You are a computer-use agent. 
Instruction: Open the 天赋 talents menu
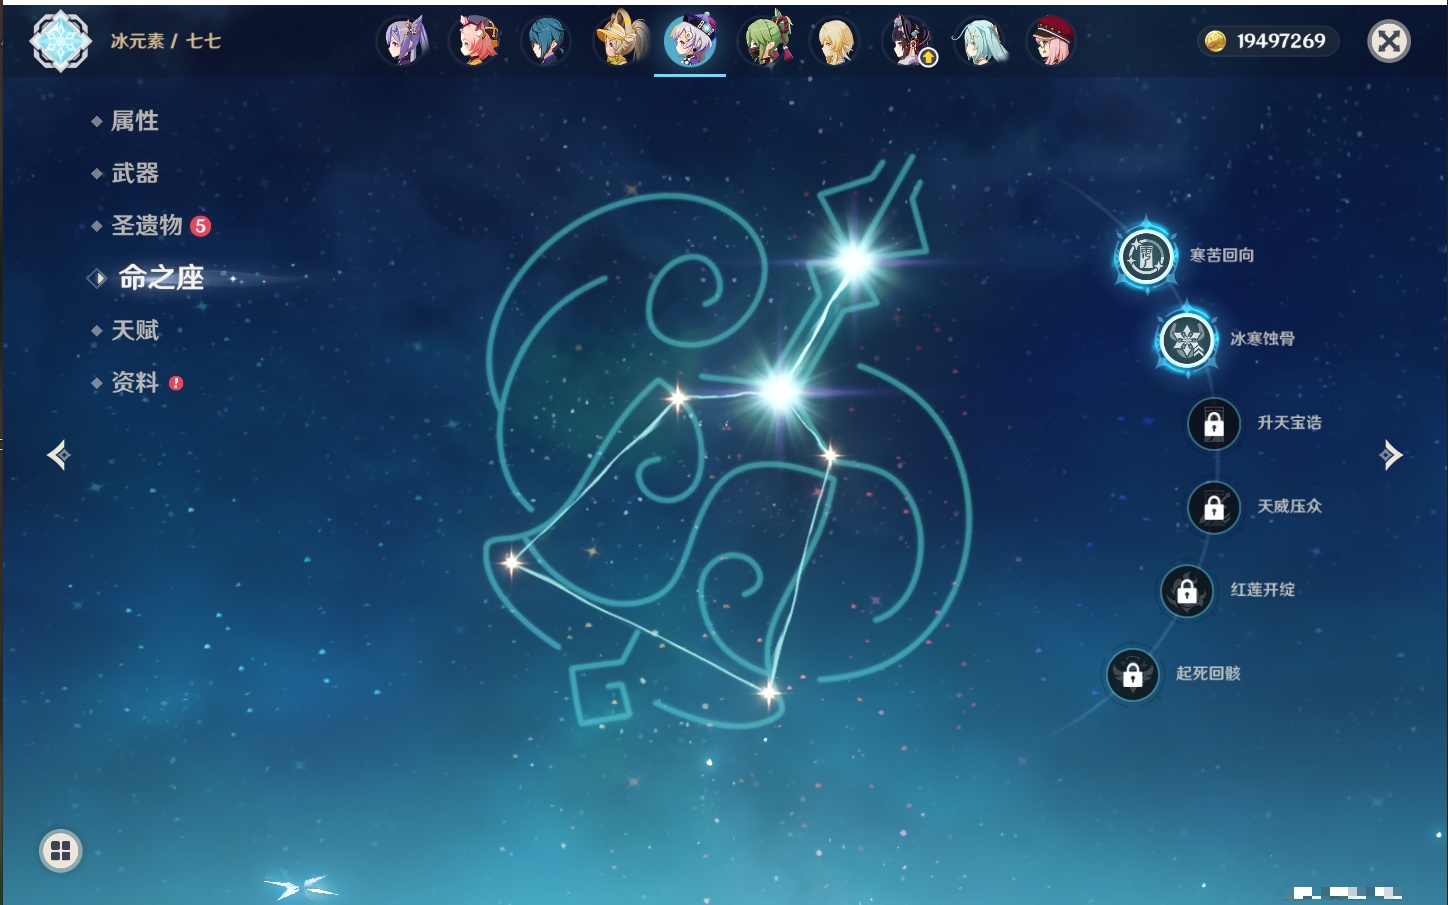click(x=135, y=330)
